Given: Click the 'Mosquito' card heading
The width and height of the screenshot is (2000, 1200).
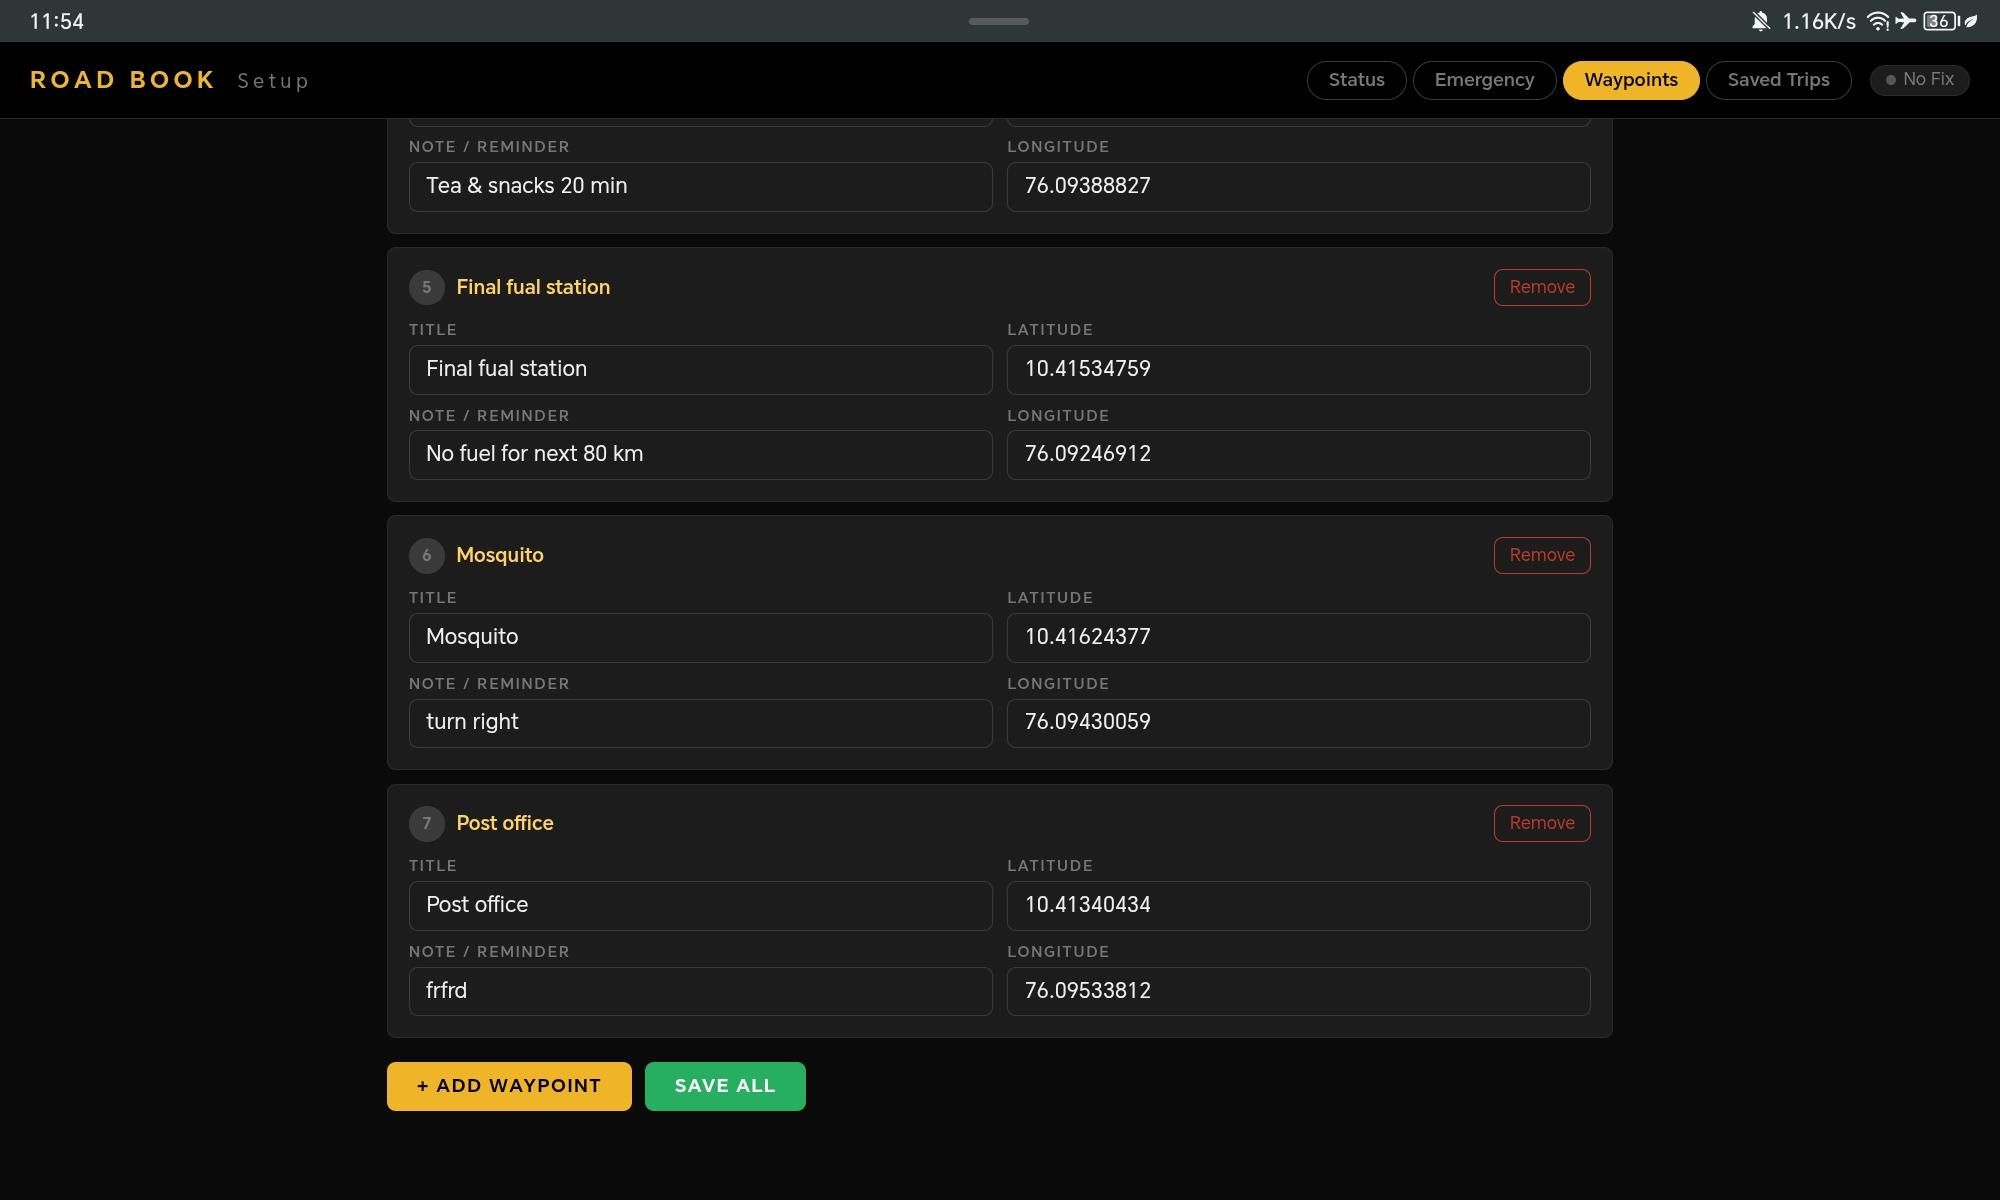Looking at the screenshot, I should point(500,555).
